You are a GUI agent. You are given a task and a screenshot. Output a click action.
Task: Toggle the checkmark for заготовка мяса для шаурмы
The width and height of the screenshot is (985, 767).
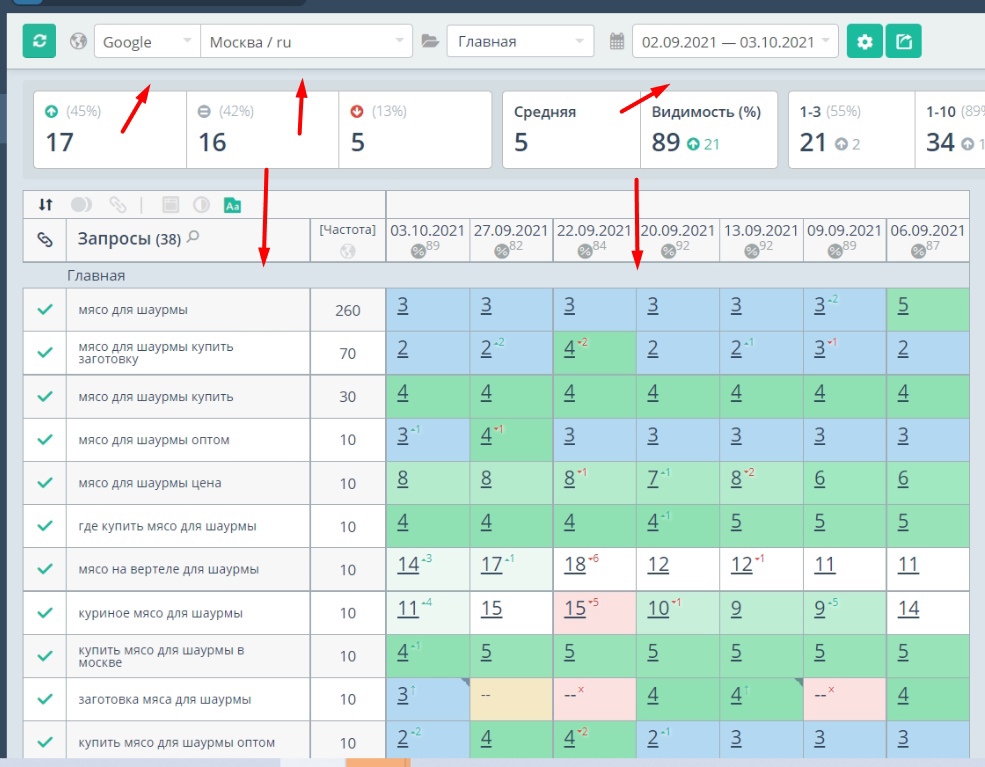pos(45,699)
